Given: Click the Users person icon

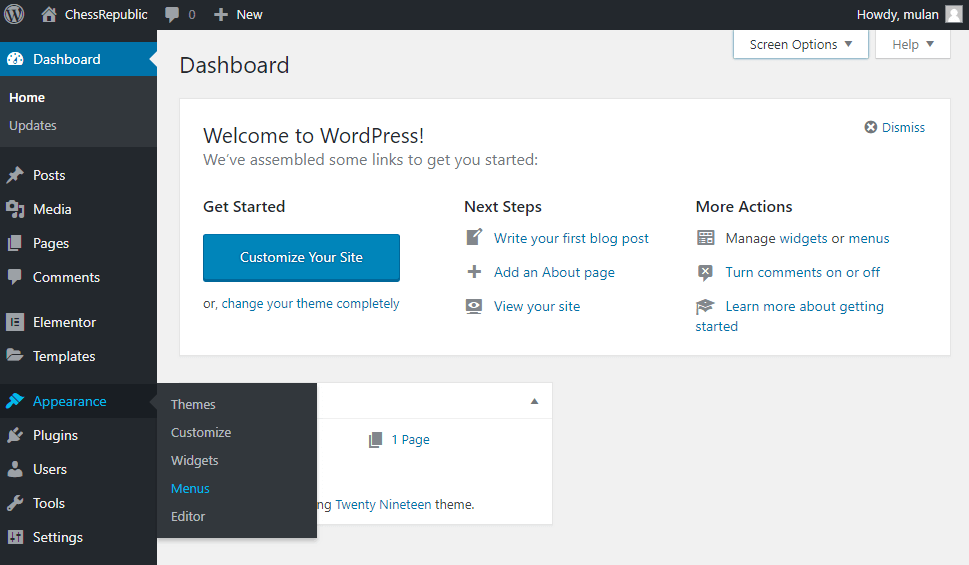Looking at the screenshot, I should [x=15, y=469].
